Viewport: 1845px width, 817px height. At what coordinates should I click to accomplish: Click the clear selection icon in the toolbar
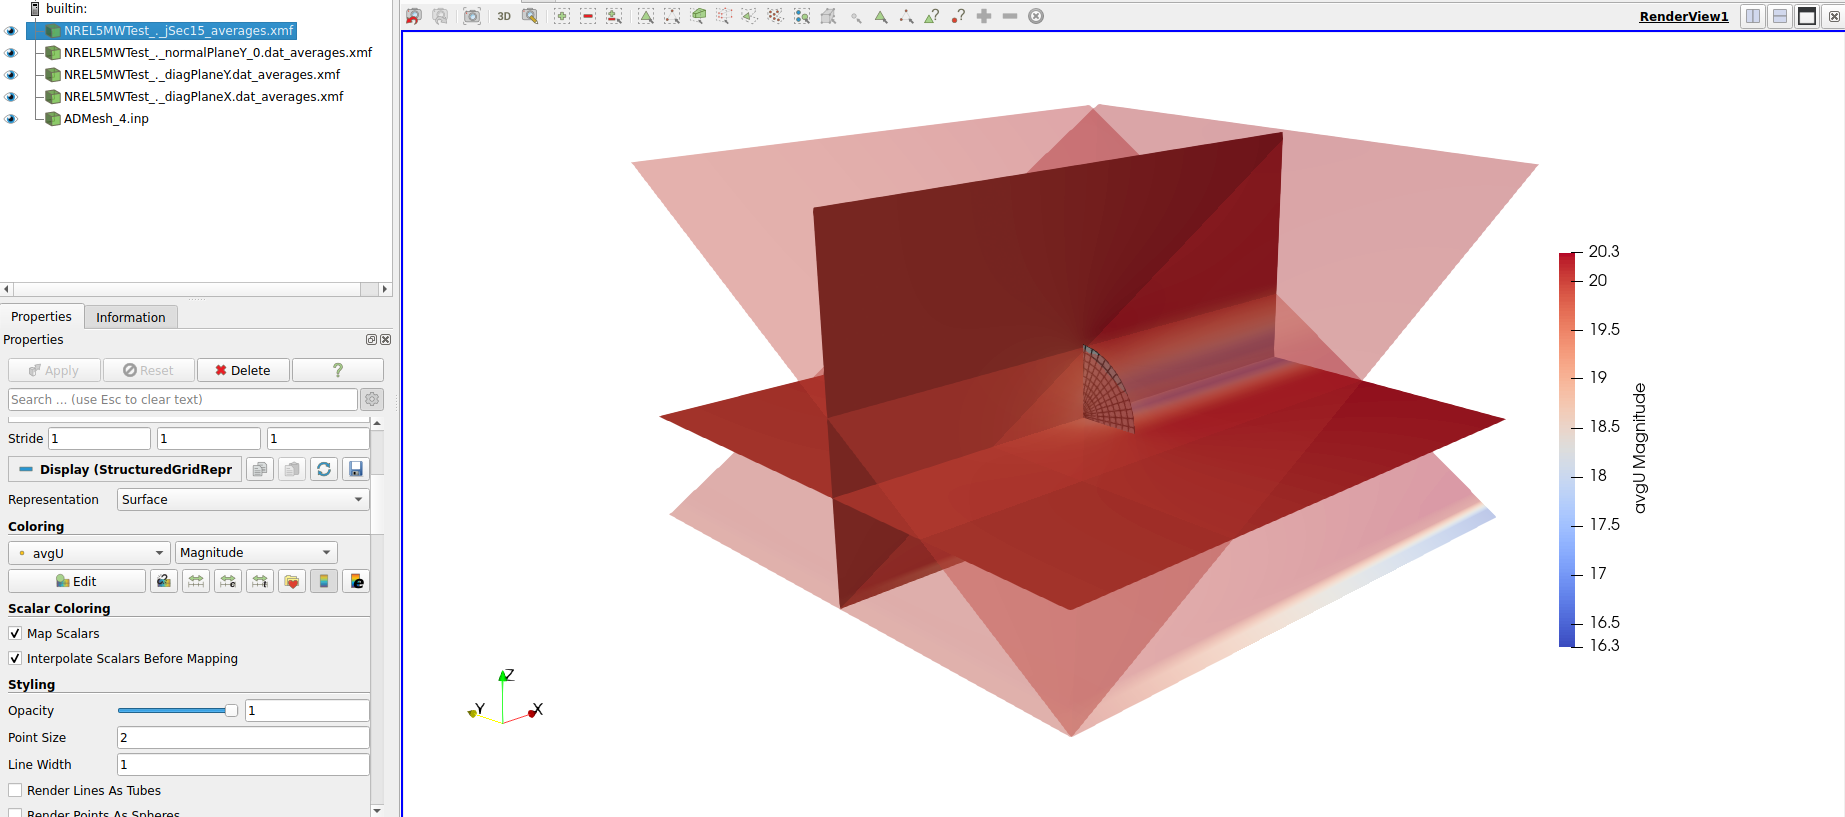(1036, 16)
